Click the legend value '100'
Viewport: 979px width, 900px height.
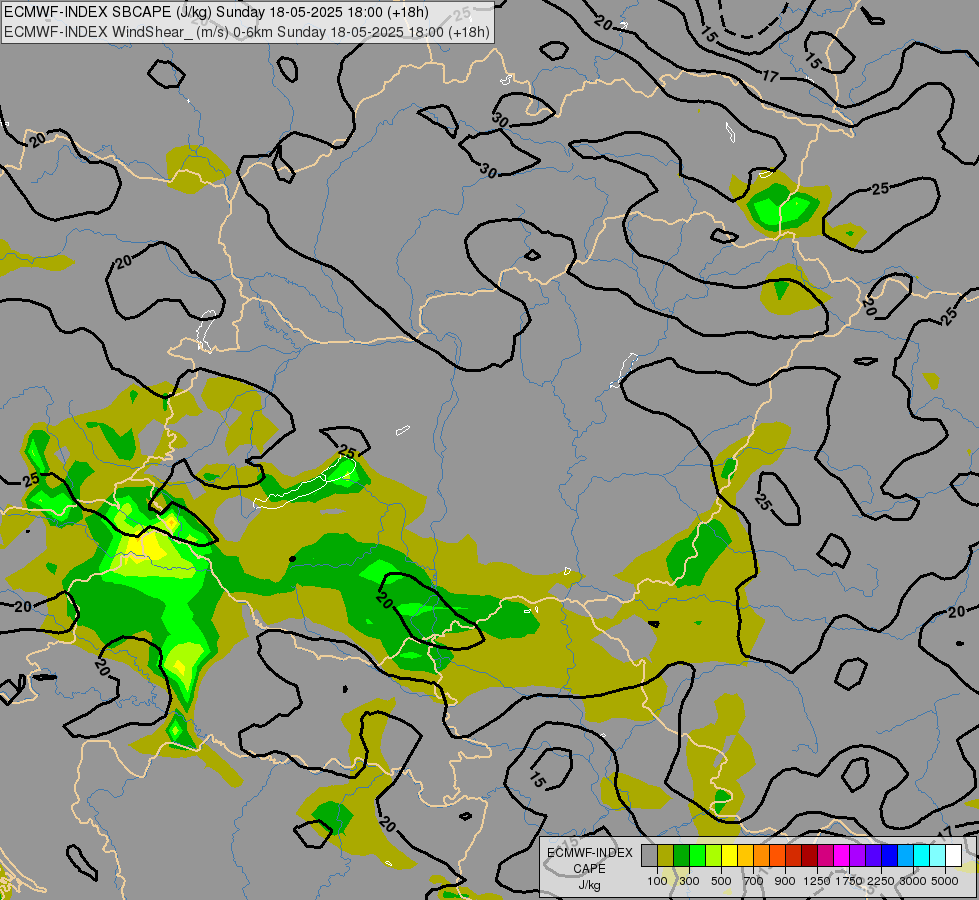click(657, 881)
